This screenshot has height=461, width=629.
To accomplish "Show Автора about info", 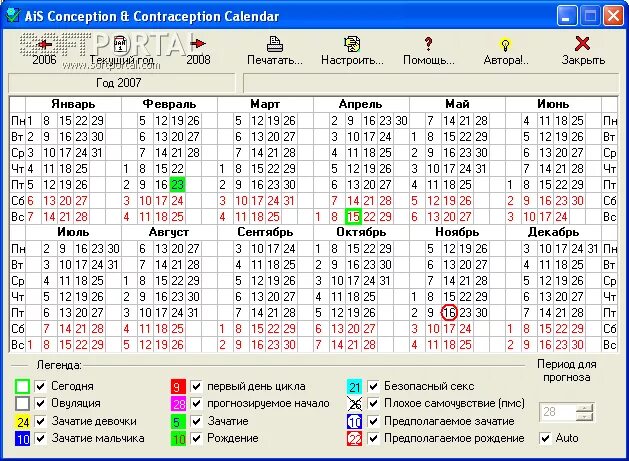I will (505, 51).
